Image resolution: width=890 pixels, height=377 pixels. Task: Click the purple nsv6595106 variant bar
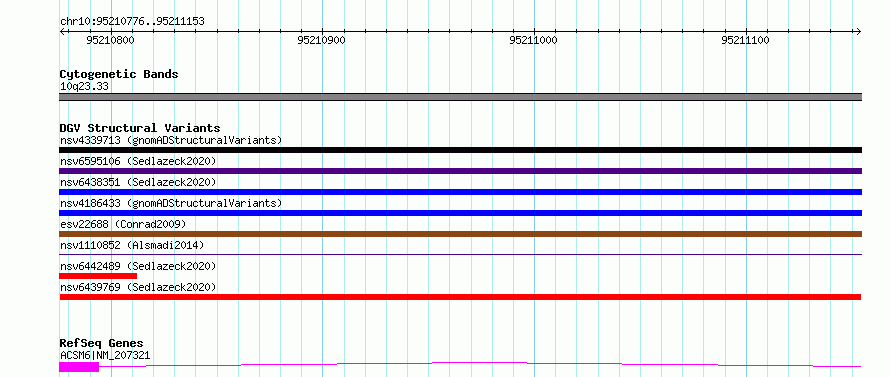coord(460,171)
